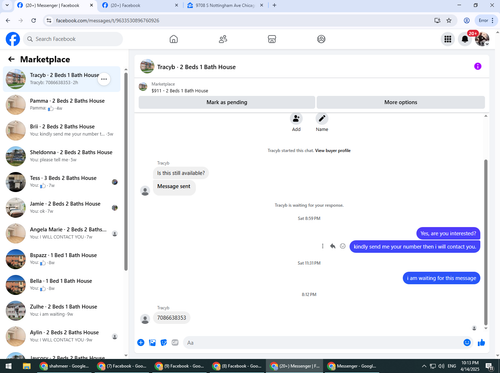The width and height of the screenshot is (500, 373).
Task: Open Aylin 2 Beds 2 Baths House chat
Action: (62, 336)
